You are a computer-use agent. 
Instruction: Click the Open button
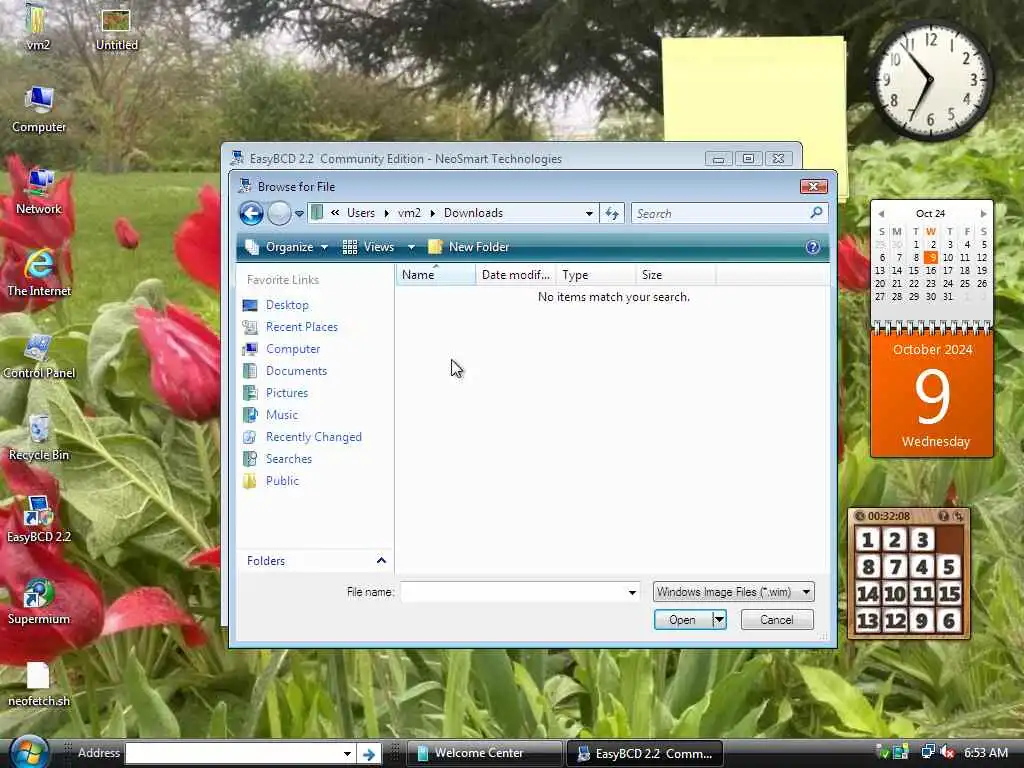(682, 620)
